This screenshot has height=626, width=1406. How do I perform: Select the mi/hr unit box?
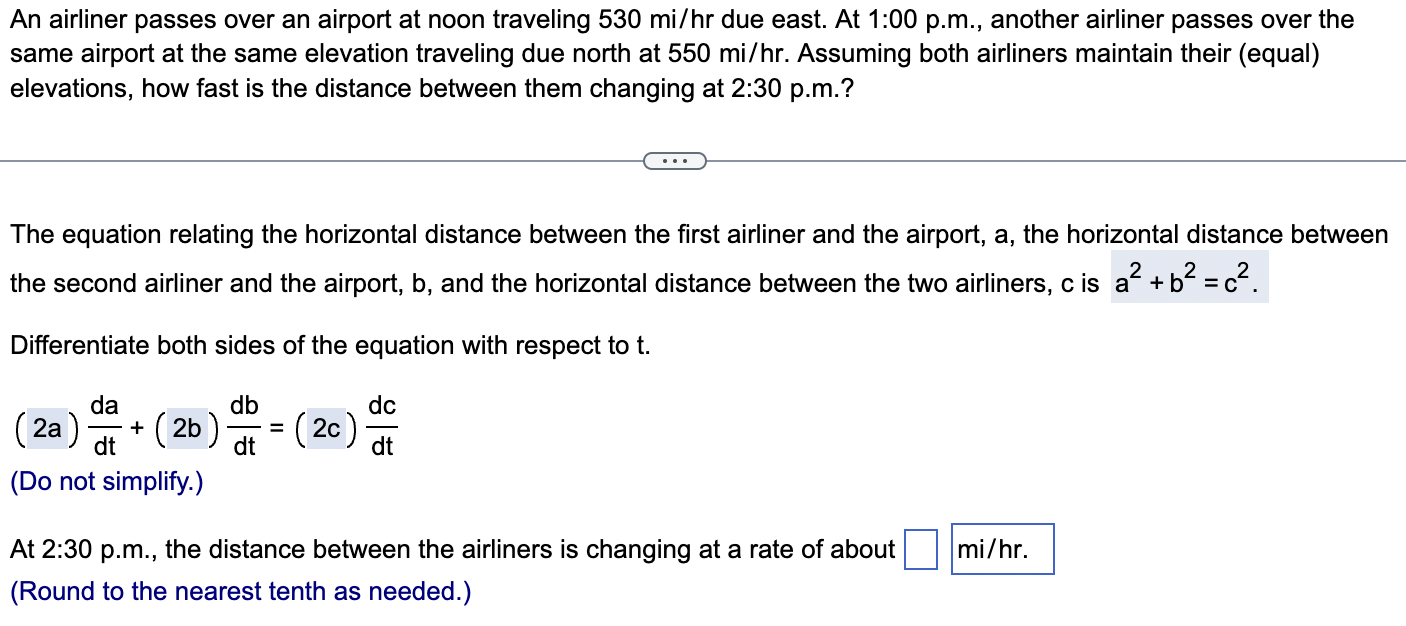tap(1001, 548)
